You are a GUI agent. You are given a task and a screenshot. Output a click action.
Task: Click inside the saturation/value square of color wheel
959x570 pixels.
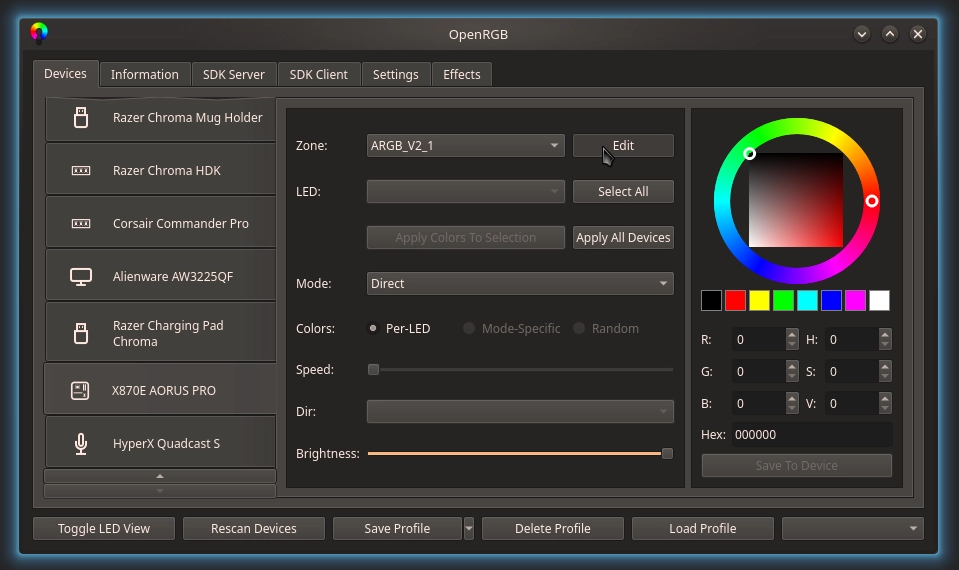[796, 200]
